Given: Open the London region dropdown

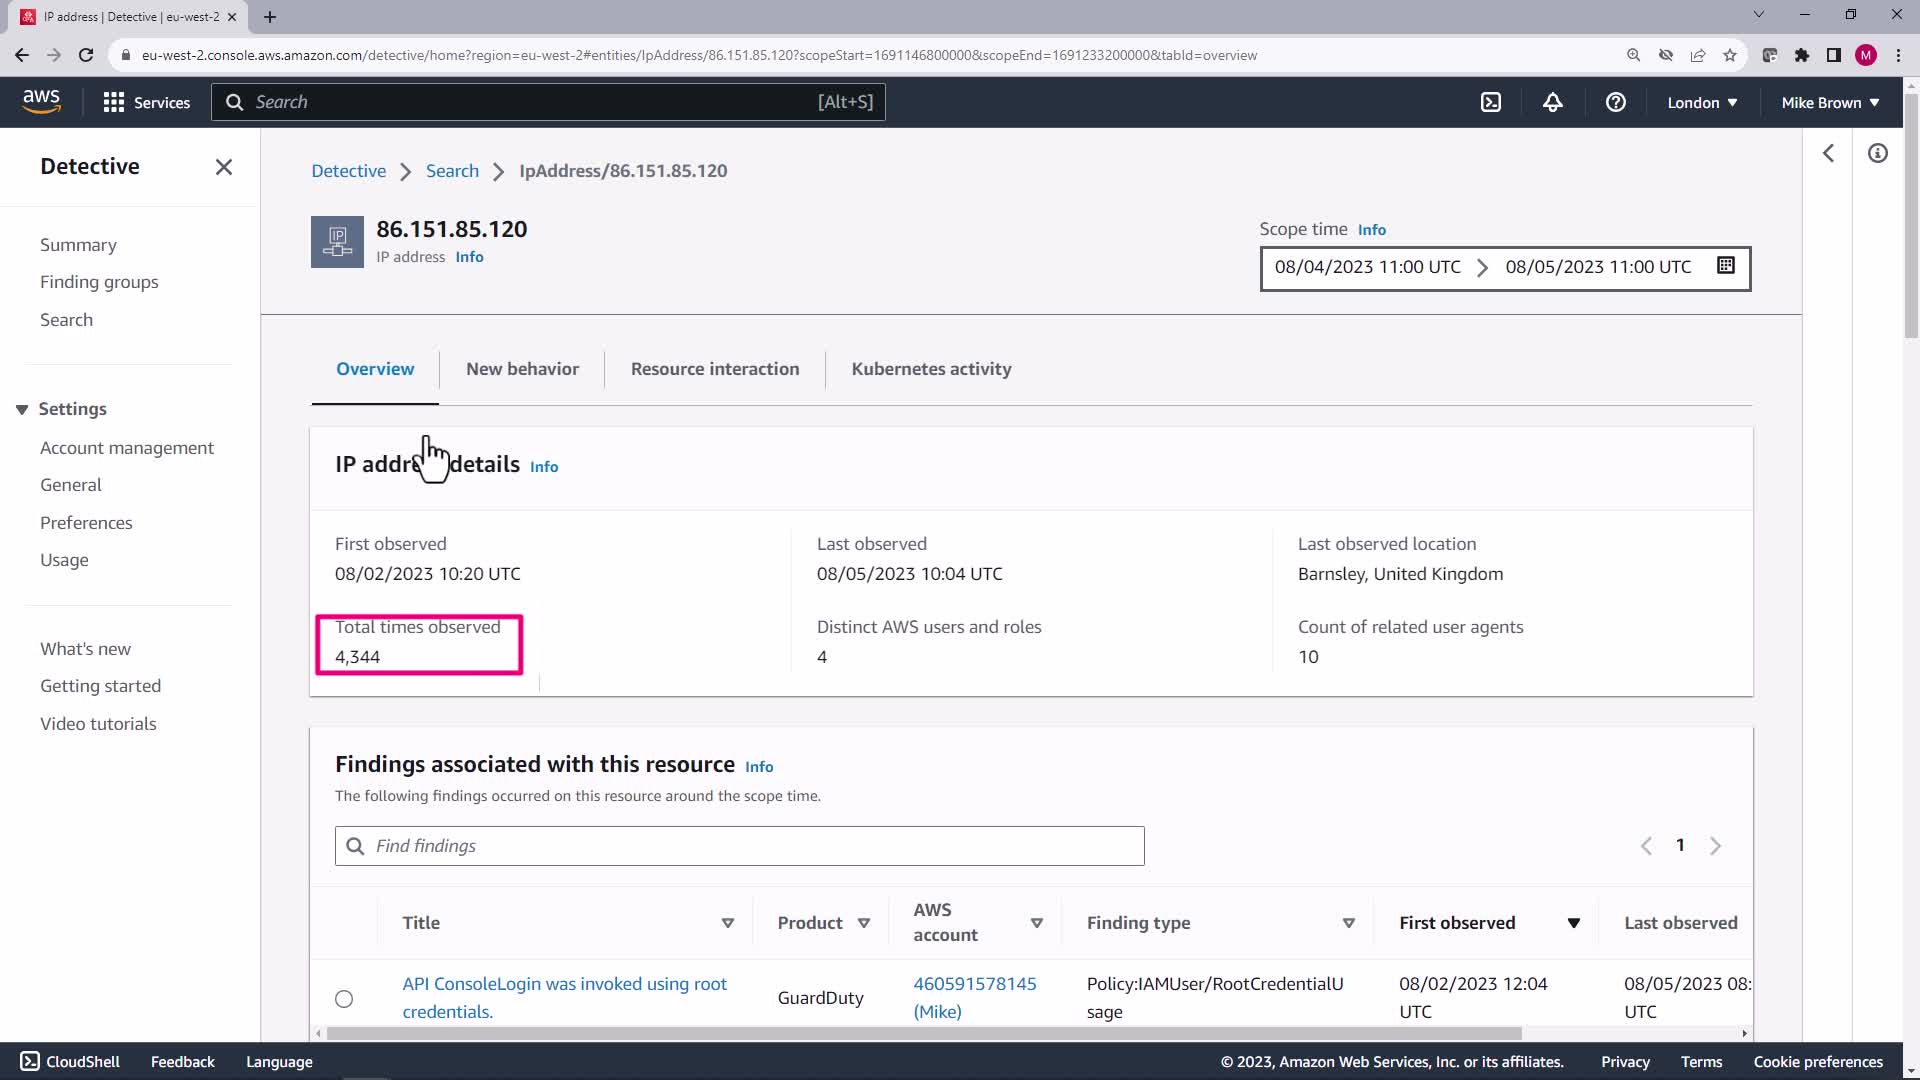Looking at the screenshot, I should (x=1701, y=102).
